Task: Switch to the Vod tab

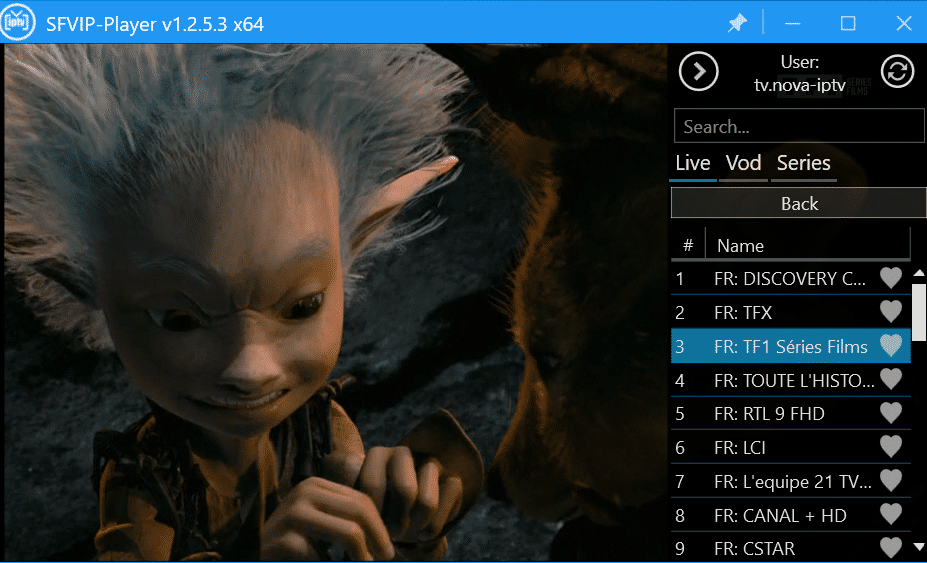Action: [743, 163]
